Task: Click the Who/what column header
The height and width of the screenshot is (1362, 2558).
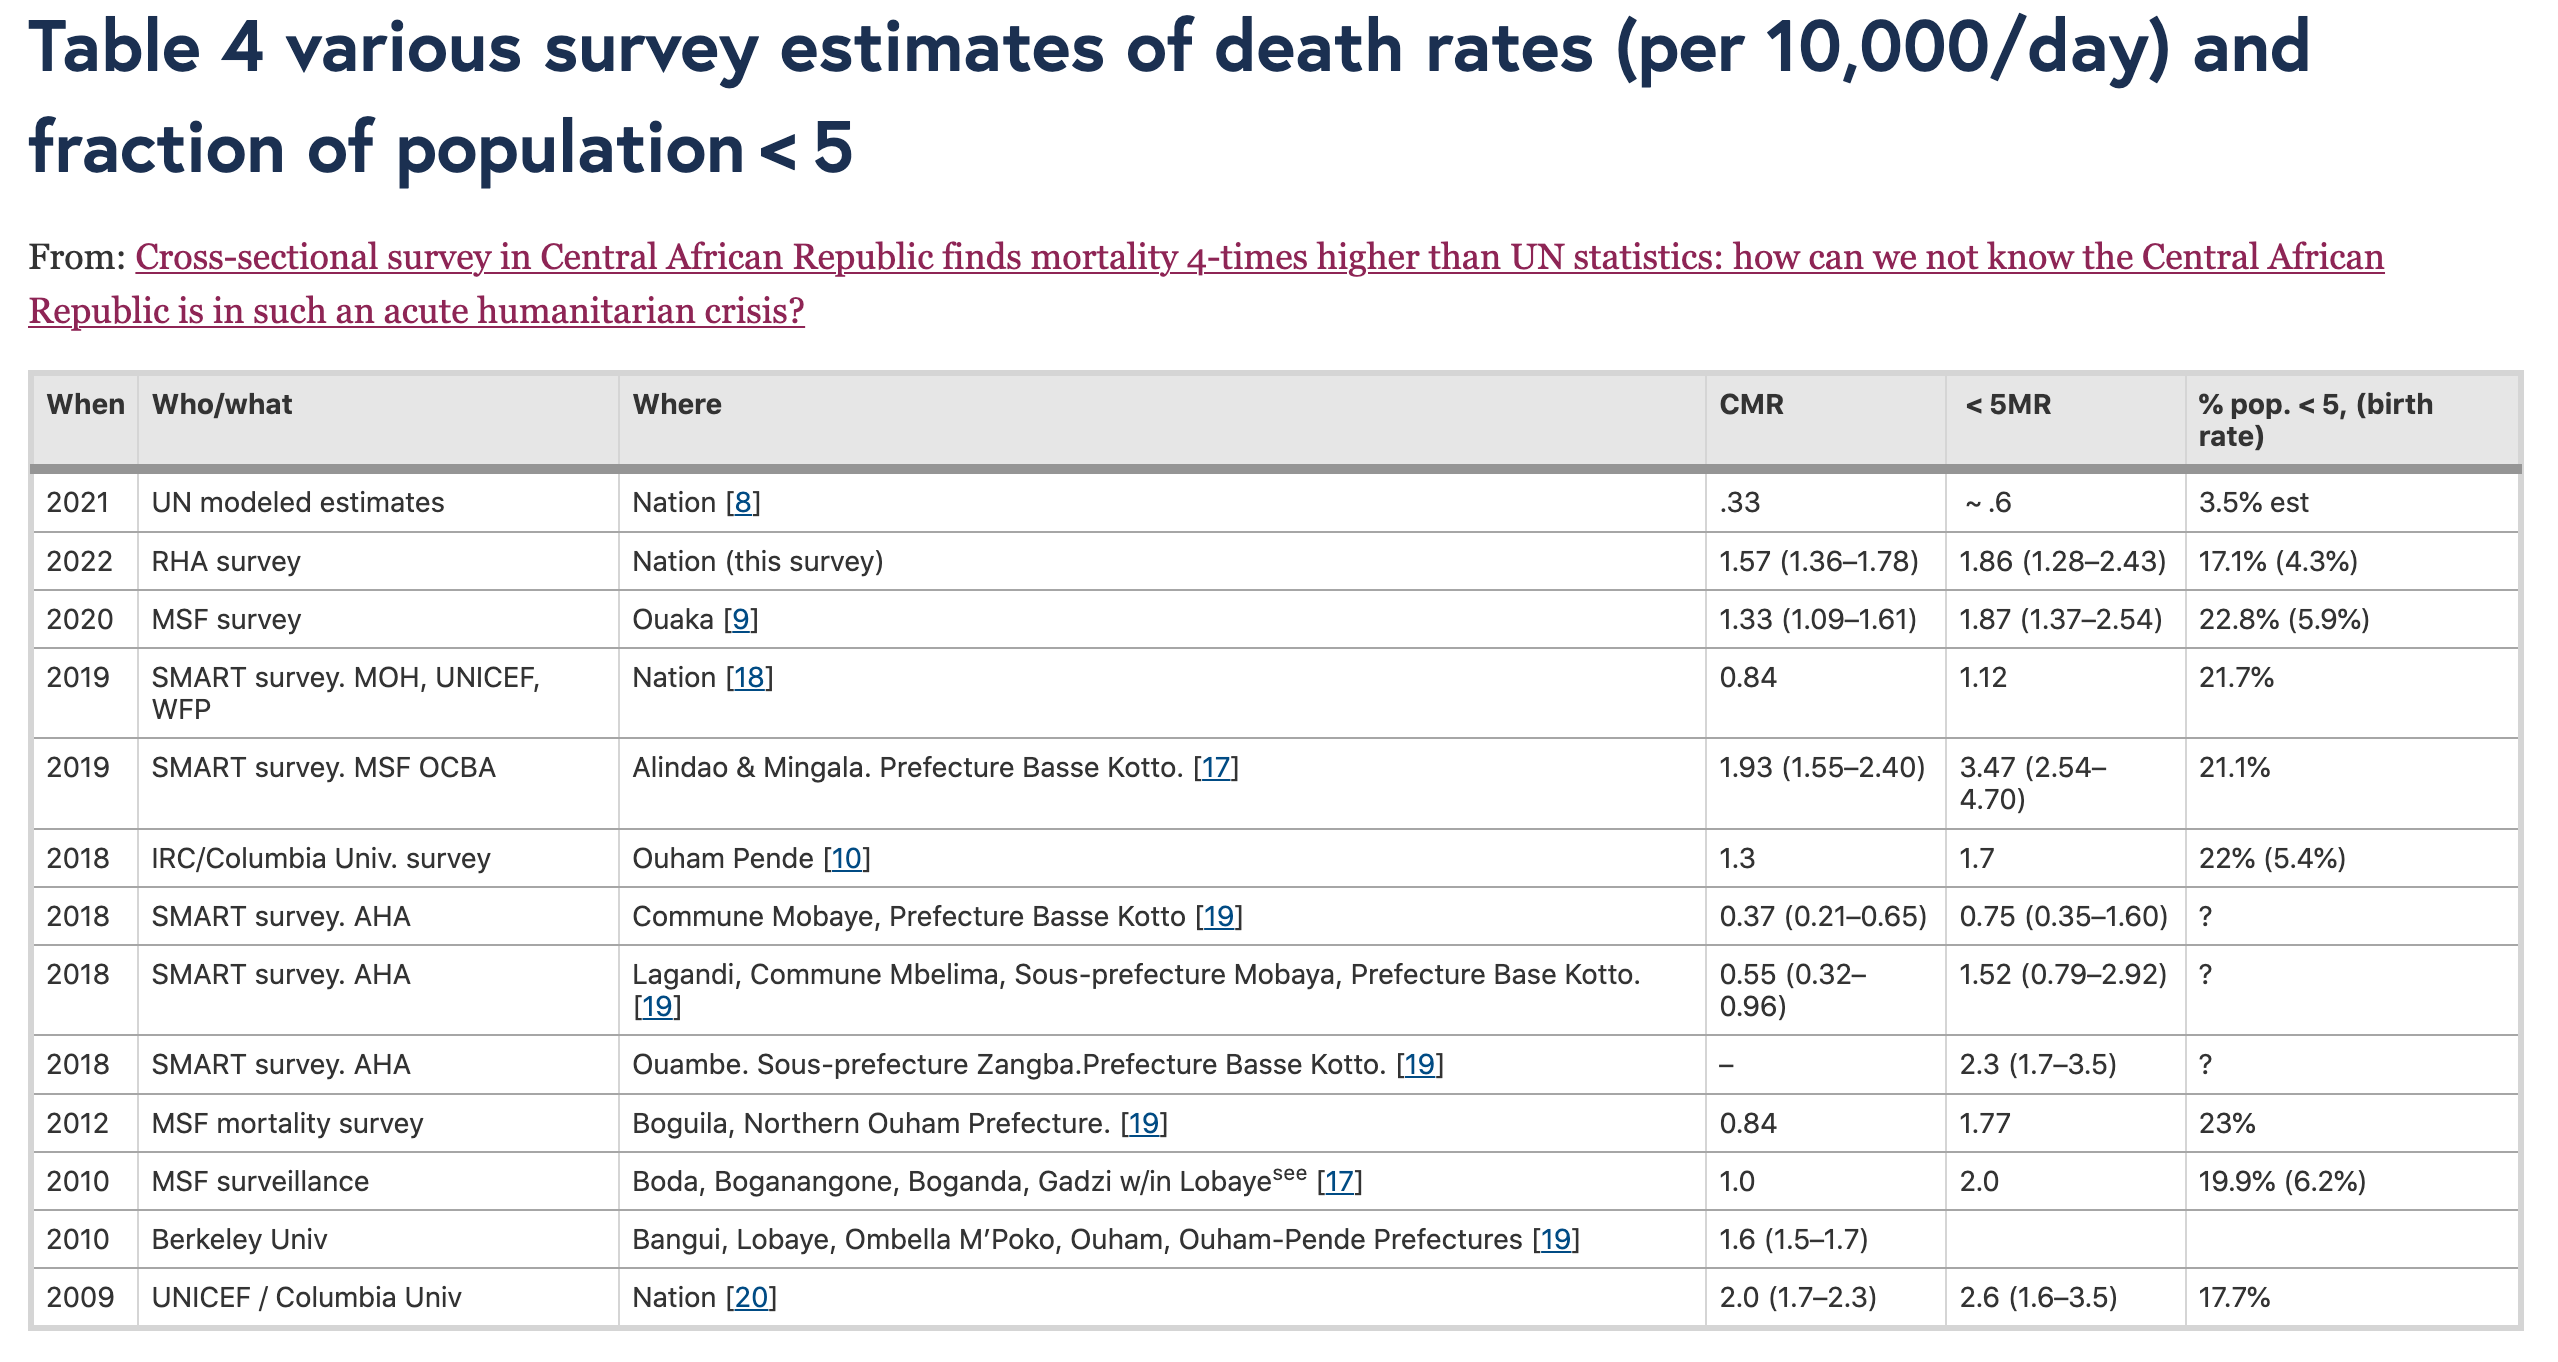Action: pyautogui.click(x=222, y=405)
